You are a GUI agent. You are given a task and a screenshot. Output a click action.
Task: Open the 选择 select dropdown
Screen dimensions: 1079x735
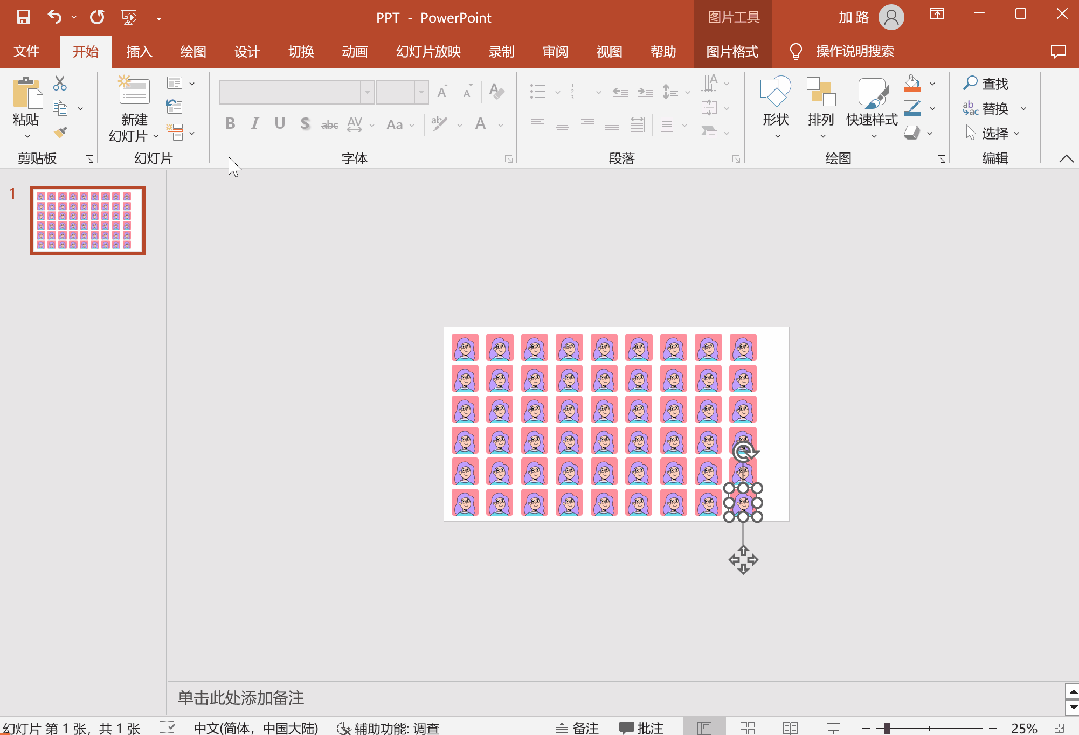click(992, 133)
